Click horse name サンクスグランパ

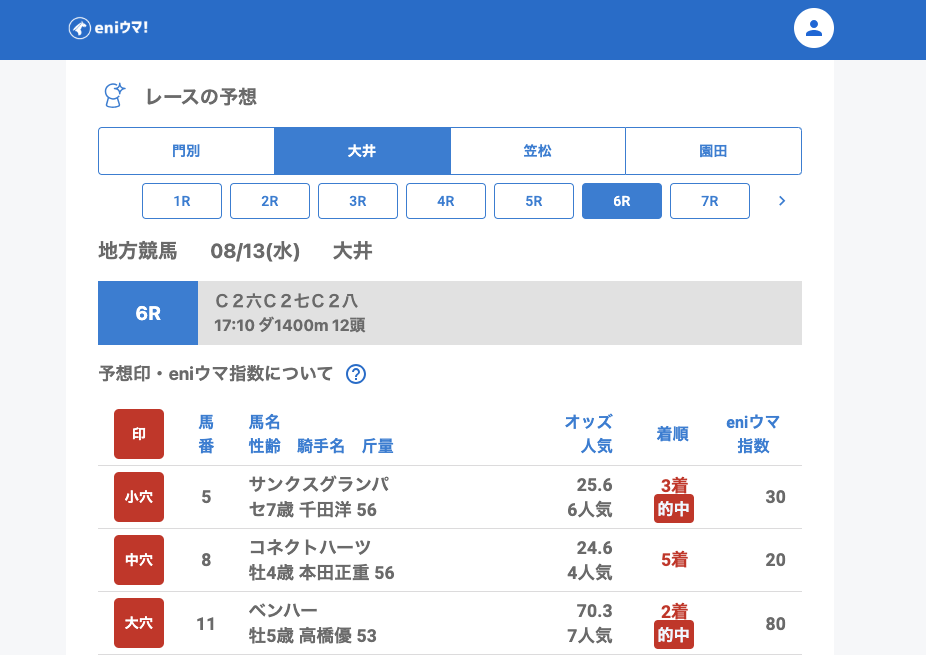pyautogui.click(x=319, y=485)
